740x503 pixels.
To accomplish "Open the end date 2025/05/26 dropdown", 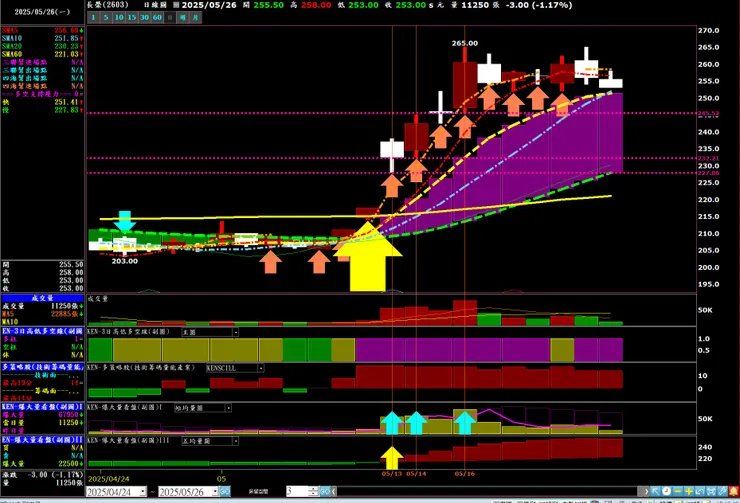I will coord(215,491).
